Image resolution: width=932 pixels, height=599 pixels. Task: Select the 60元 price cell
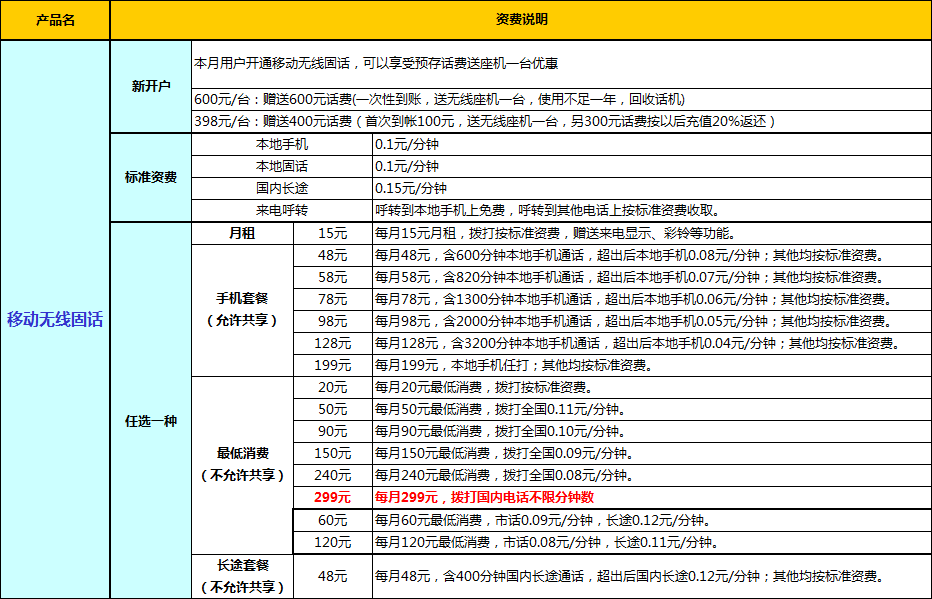[x=333, y=521]
